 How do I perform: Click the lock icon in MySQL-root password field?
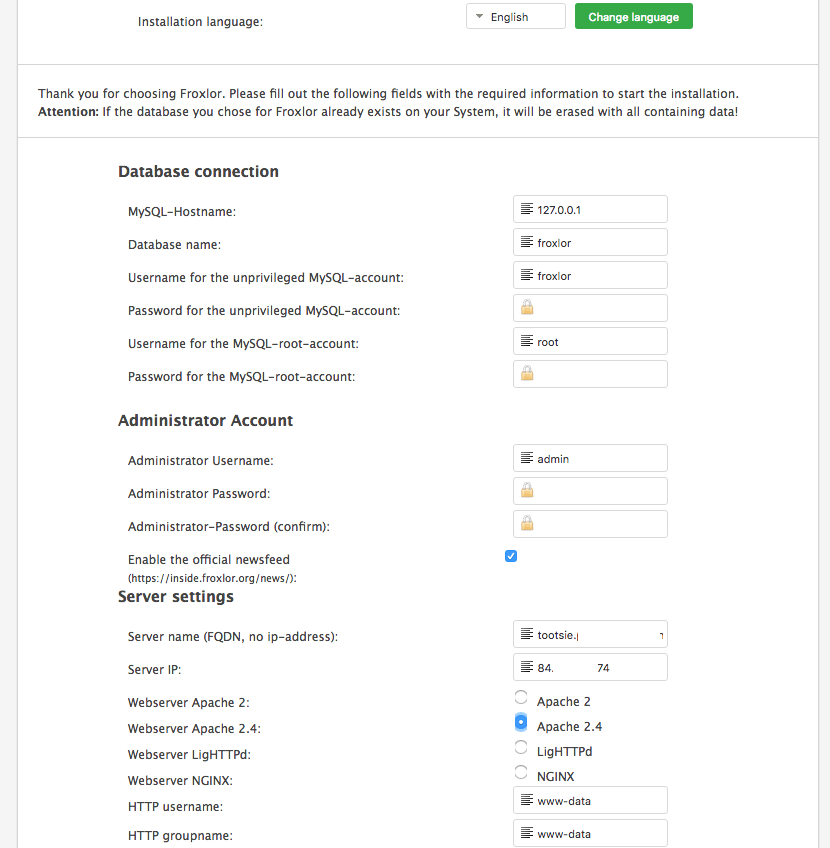527,374
